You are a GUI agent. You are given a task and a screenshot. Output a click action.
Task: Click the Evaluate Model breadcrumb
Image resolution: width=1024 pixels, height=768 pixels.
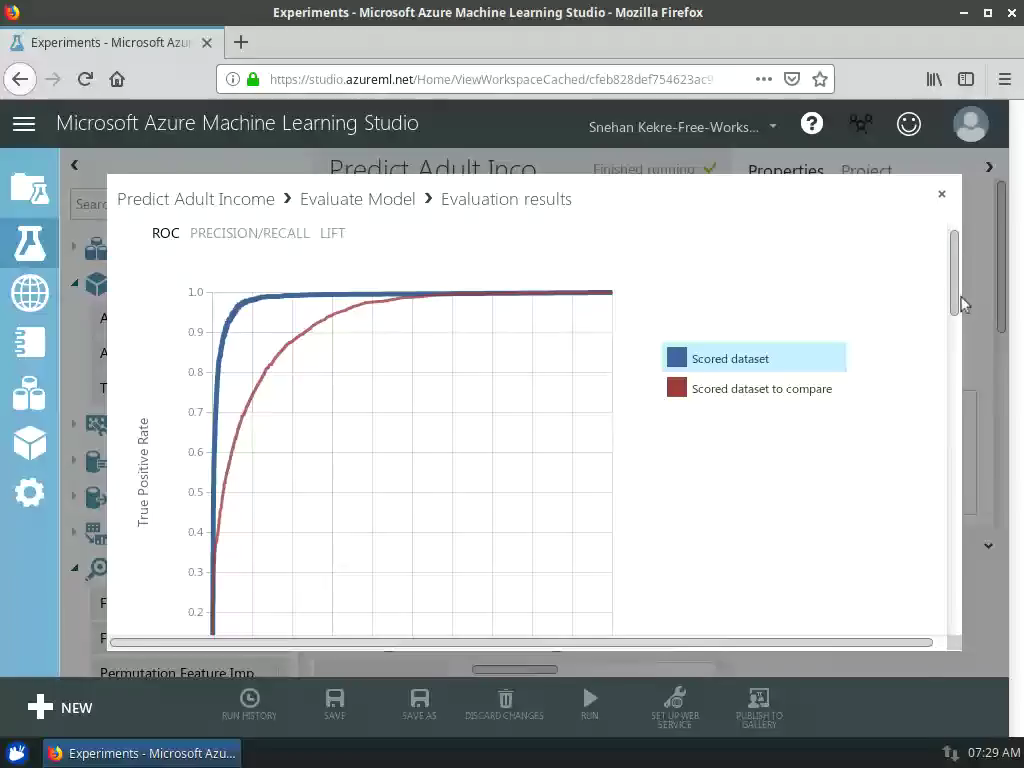pyautogui.click(x=357, y=199)
